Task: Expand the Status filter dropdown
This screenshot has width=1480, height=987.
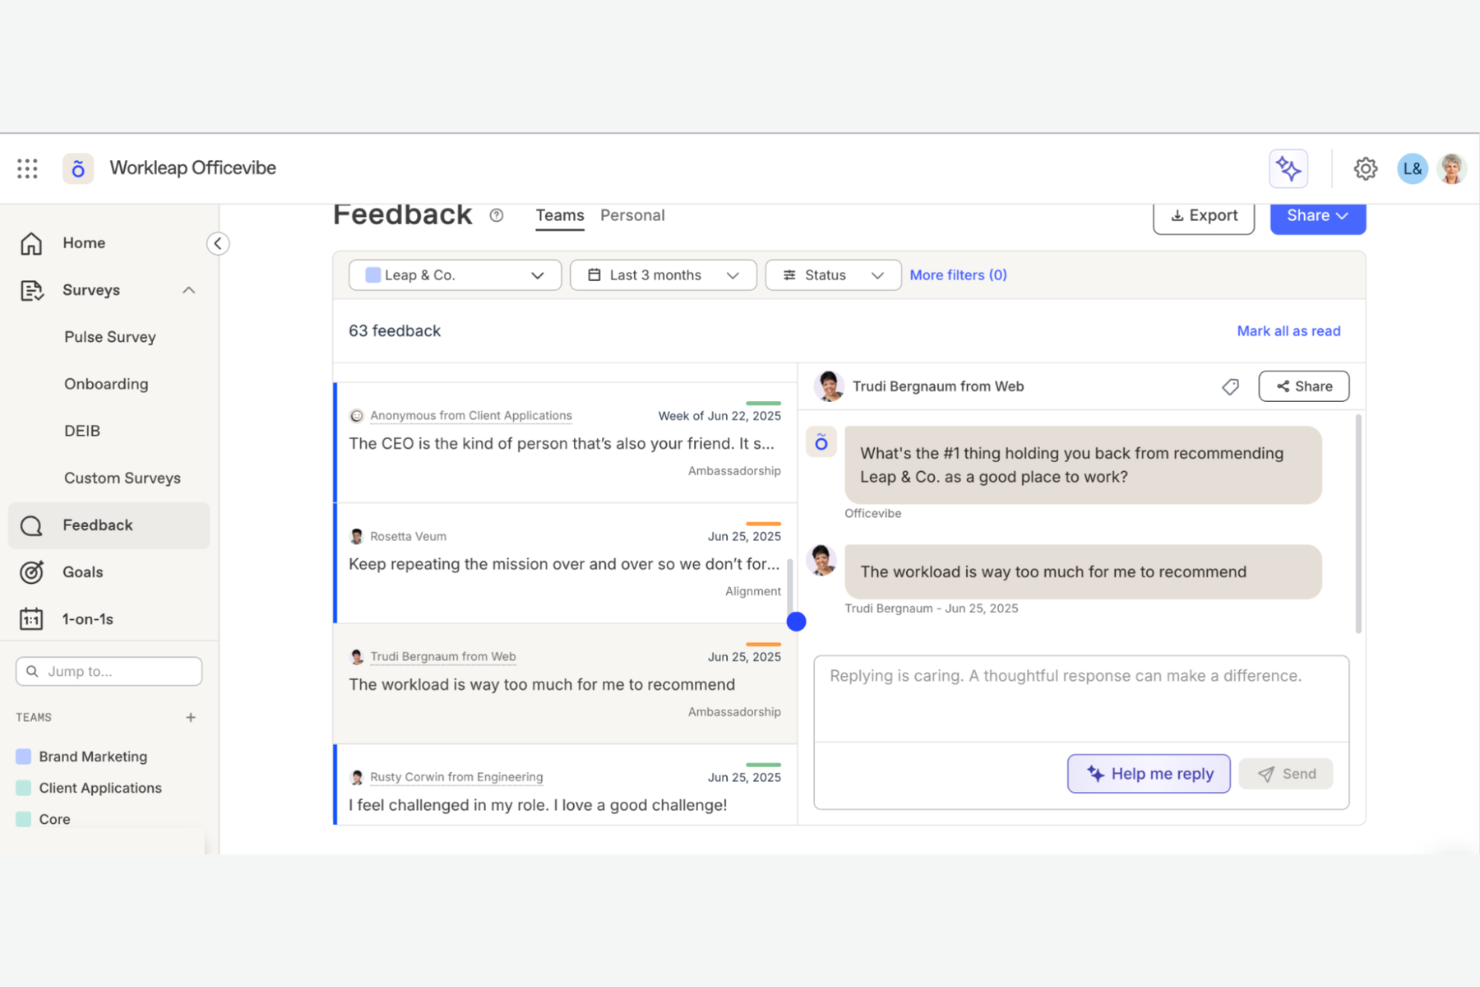Action: click(x=832, y=274)
